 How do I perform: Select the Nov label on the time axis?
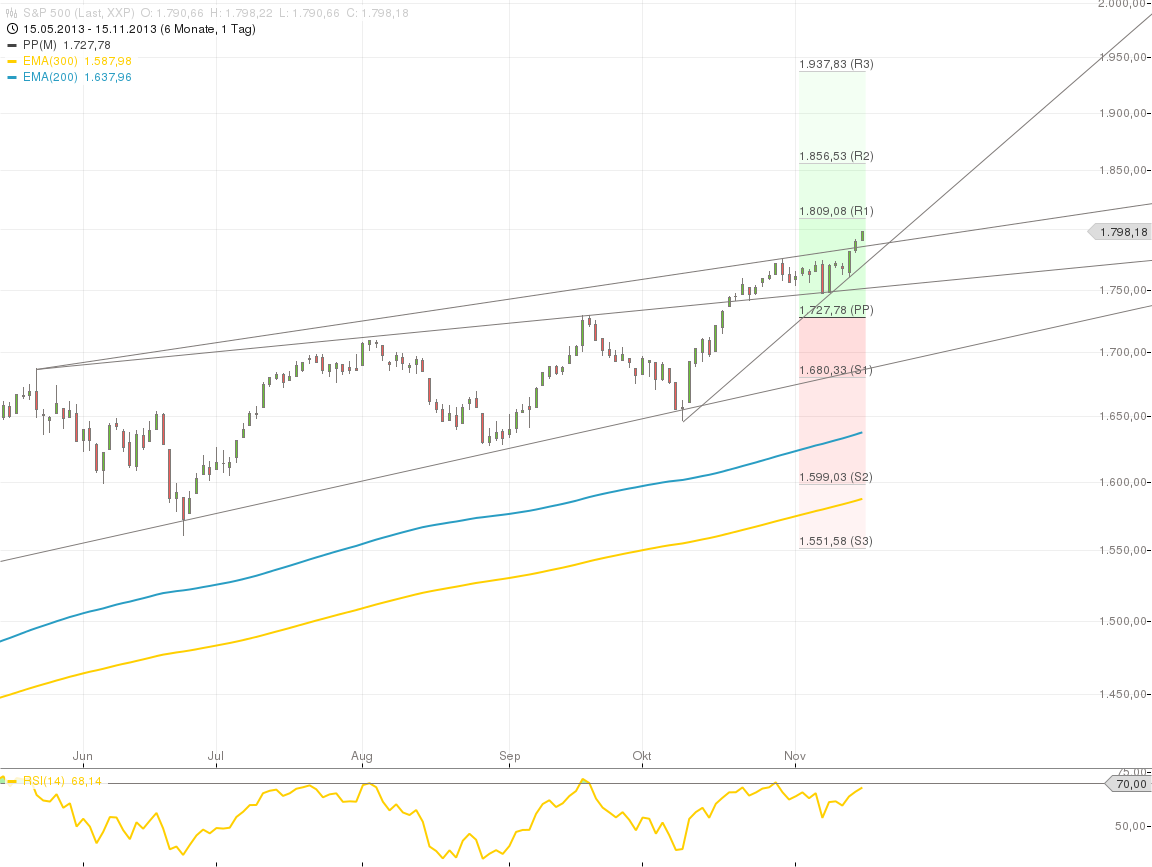794,757
